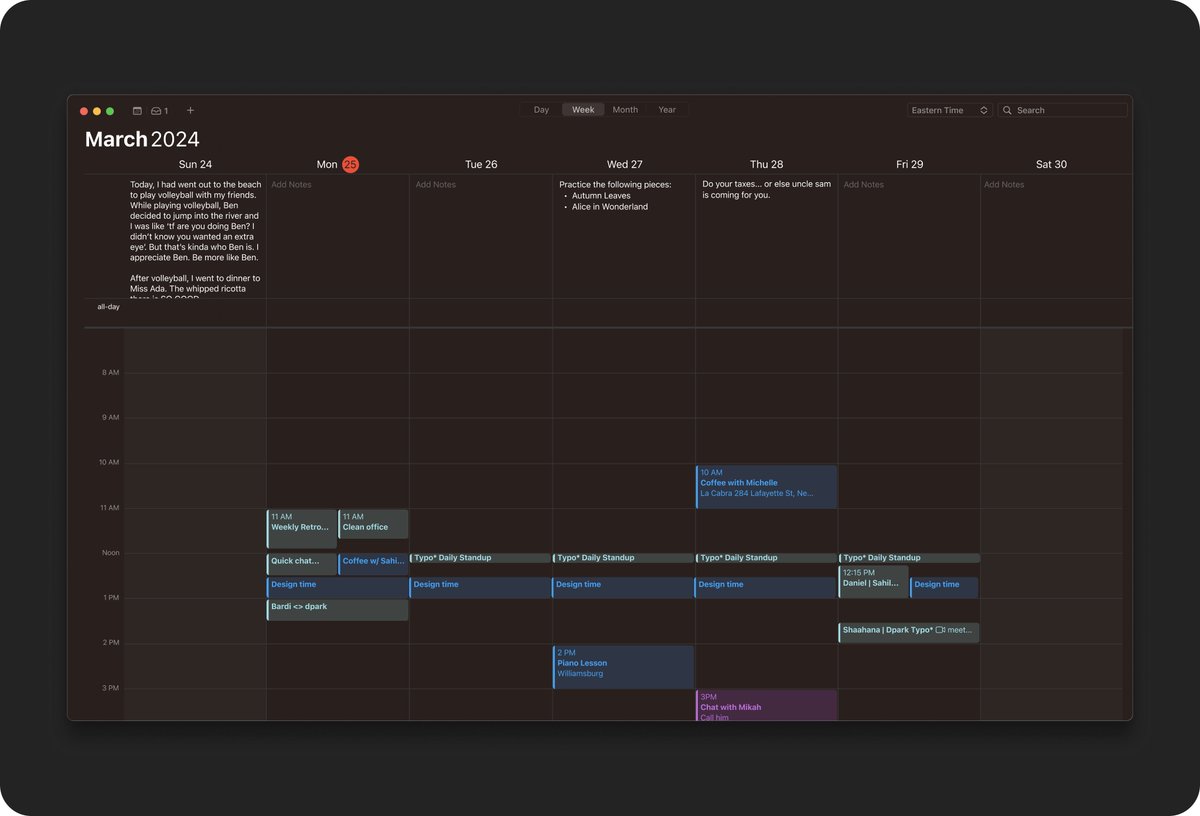Click Add Notes under Sat 30
The image size is (1200, 816).
coord(1004,184)
